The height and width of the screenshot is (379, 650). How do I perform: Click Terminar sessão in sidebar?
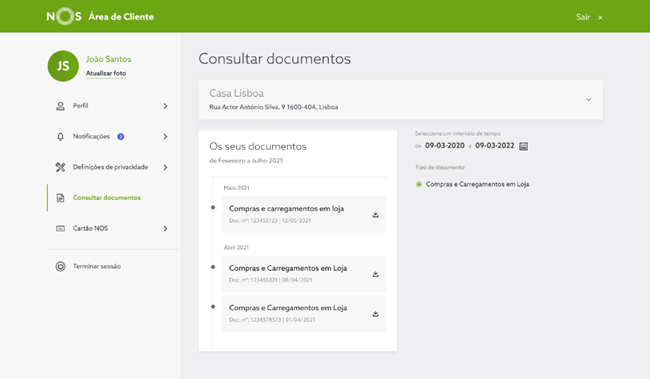click(97, 266)
